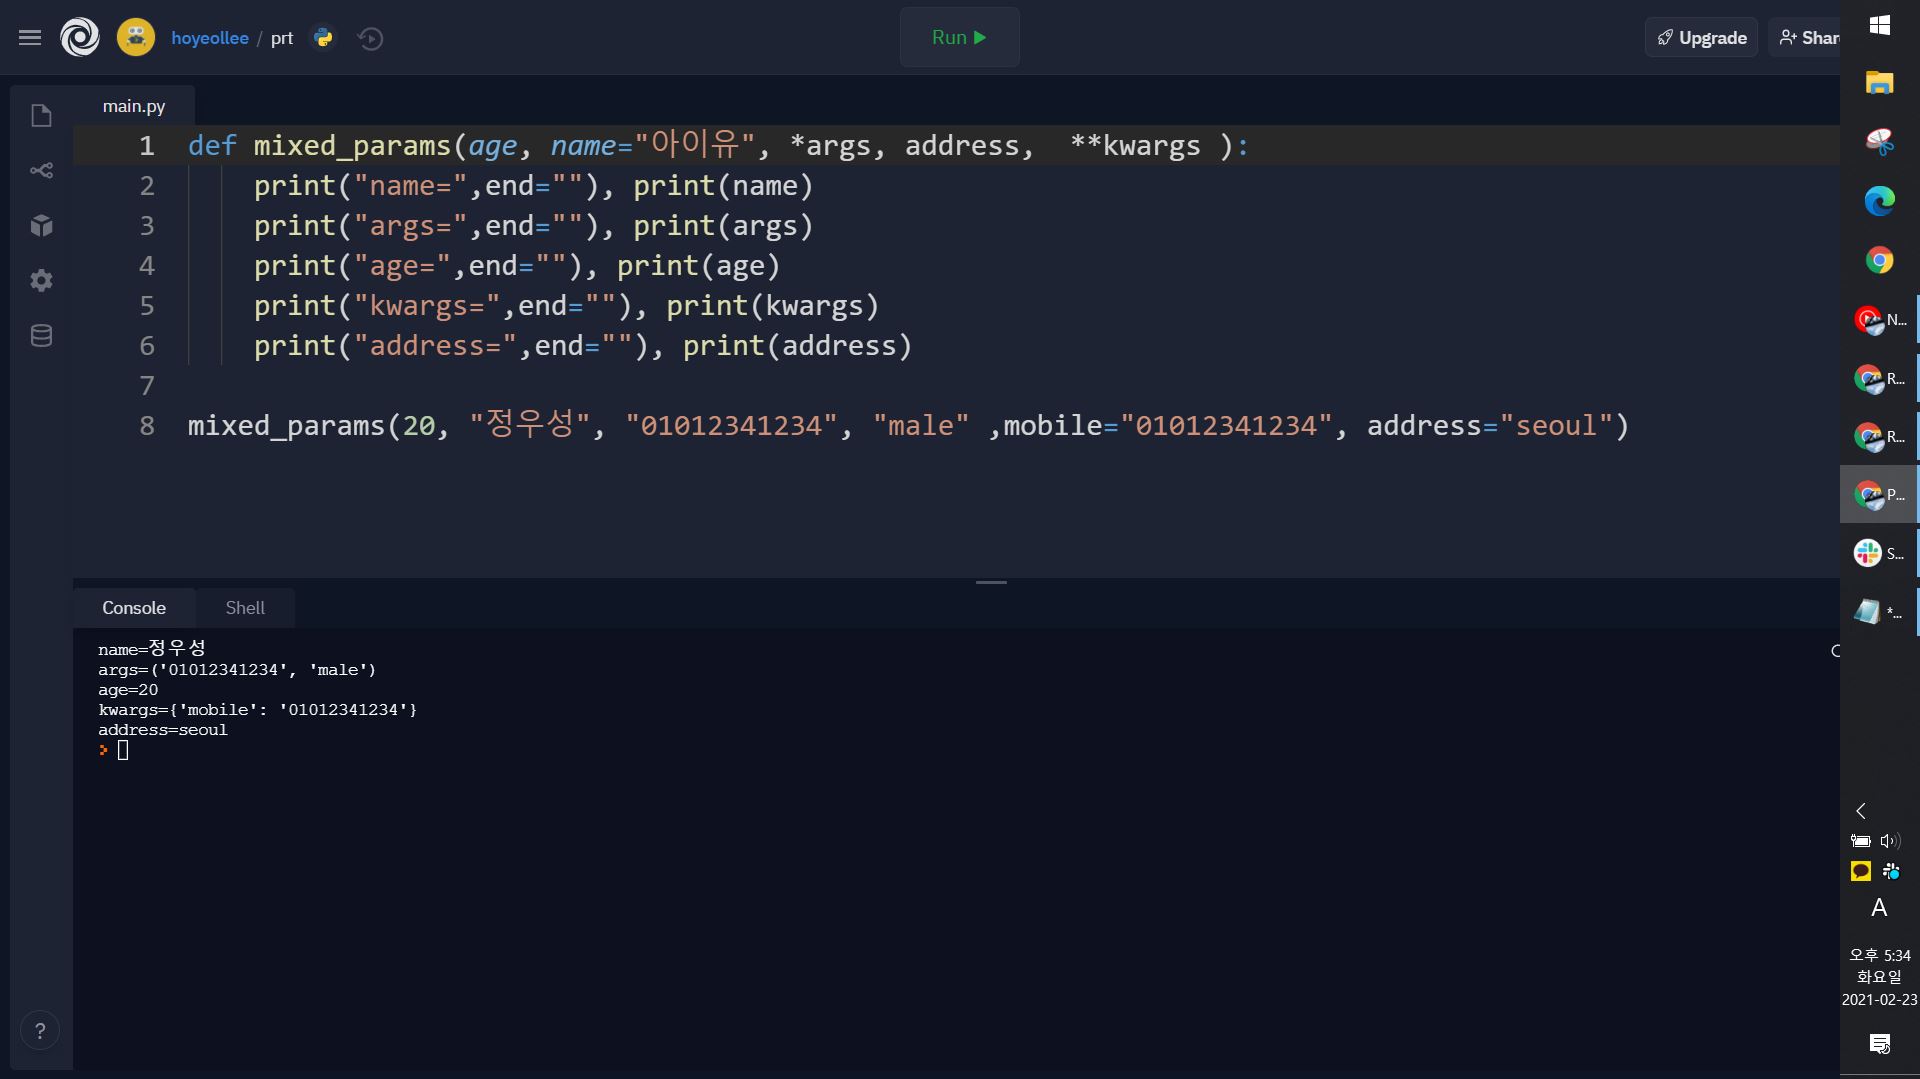The image size is (1920, 1079).
Task: Run the program
Action: pos(960,38)
